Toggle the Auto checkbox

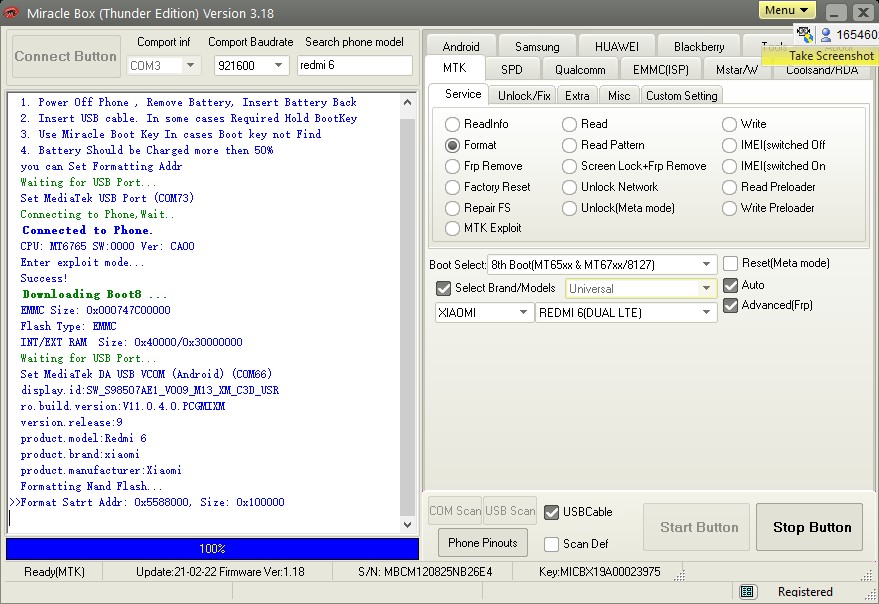click(x=730, y=285)
